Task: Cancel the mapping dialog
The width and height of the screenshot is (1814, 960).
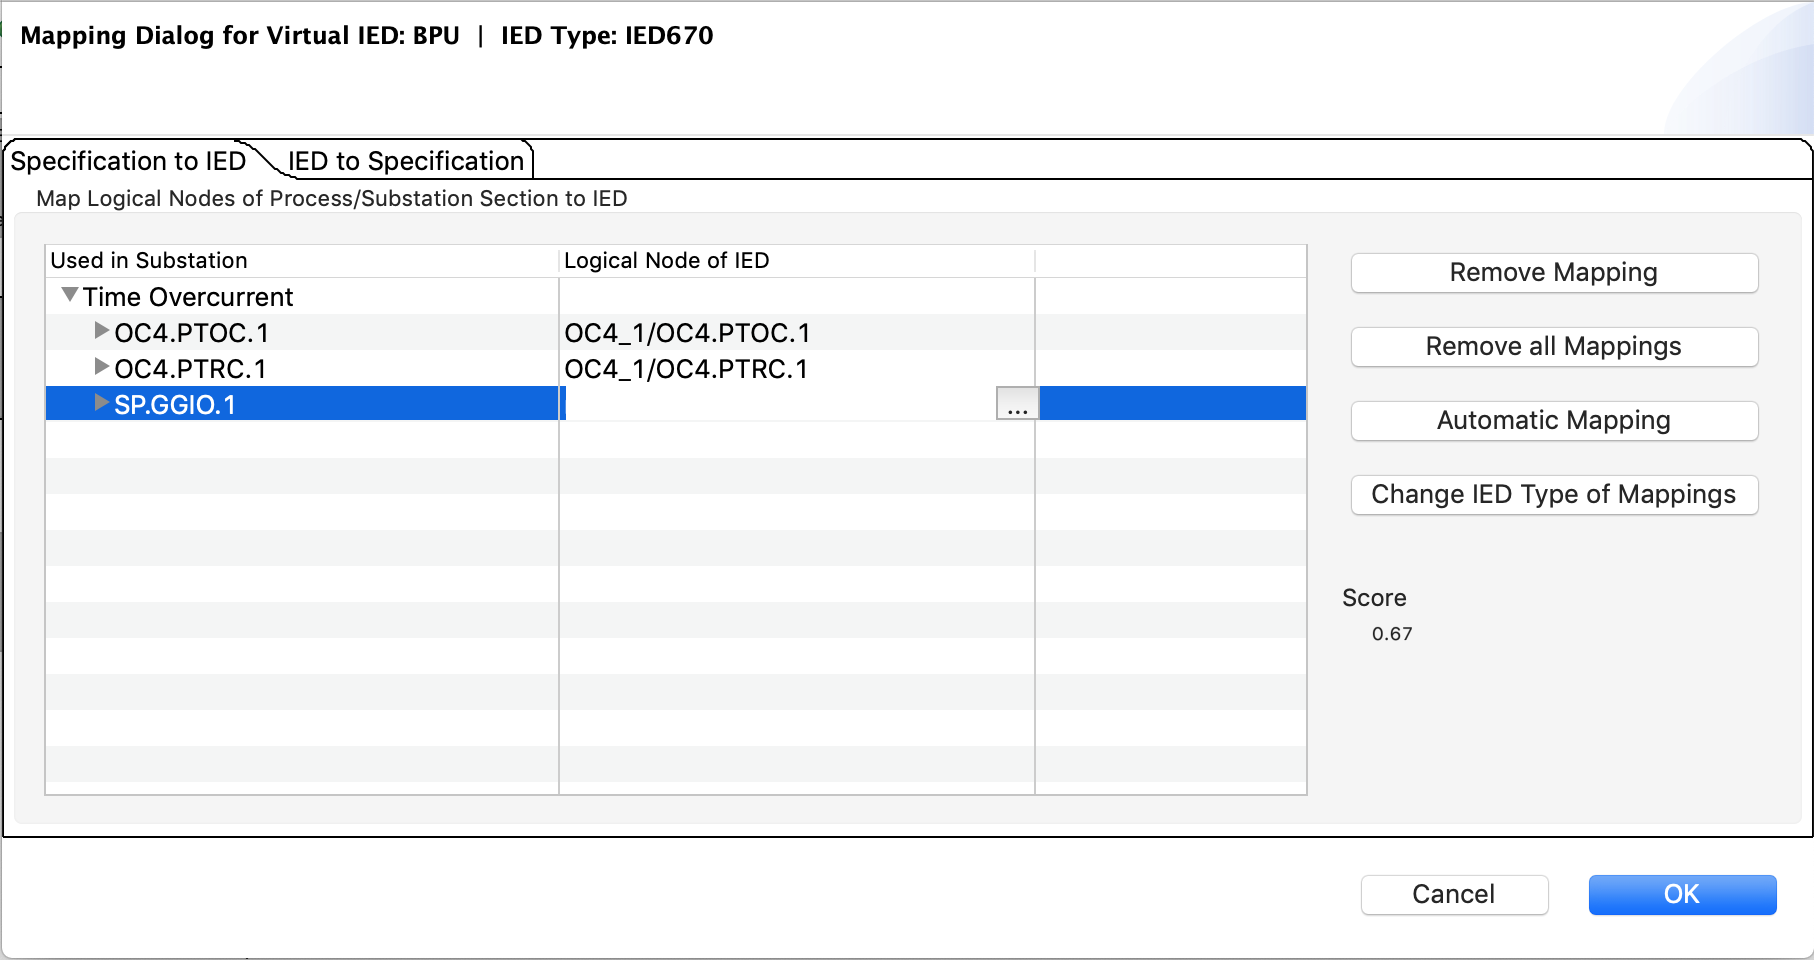Action: click(x=1453, y=894)
